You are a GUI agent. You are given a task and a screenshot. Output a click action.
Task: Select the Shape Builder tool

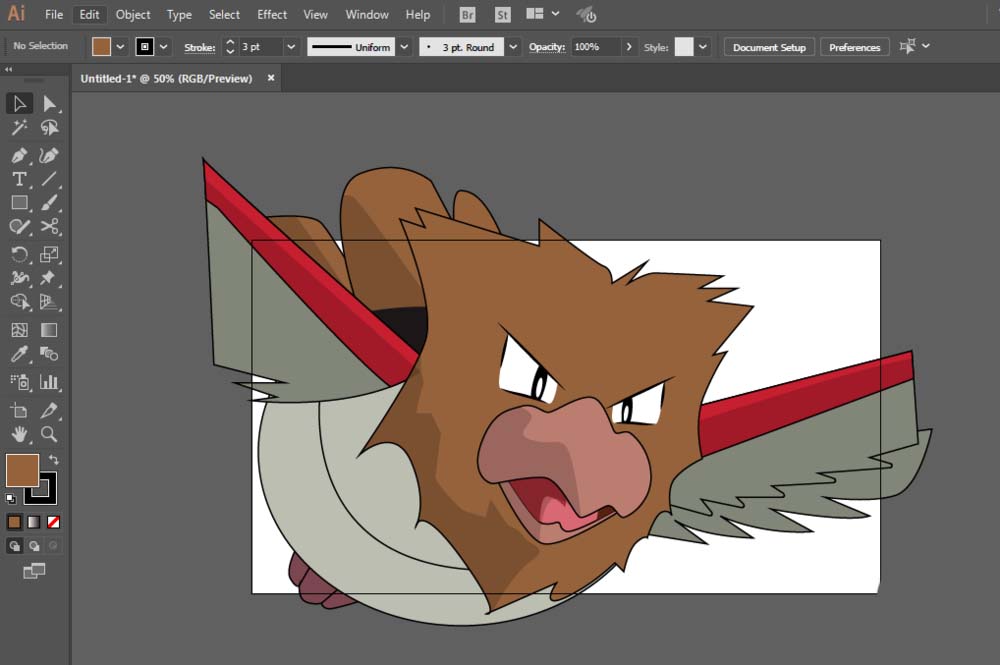[x=19, y=302]
